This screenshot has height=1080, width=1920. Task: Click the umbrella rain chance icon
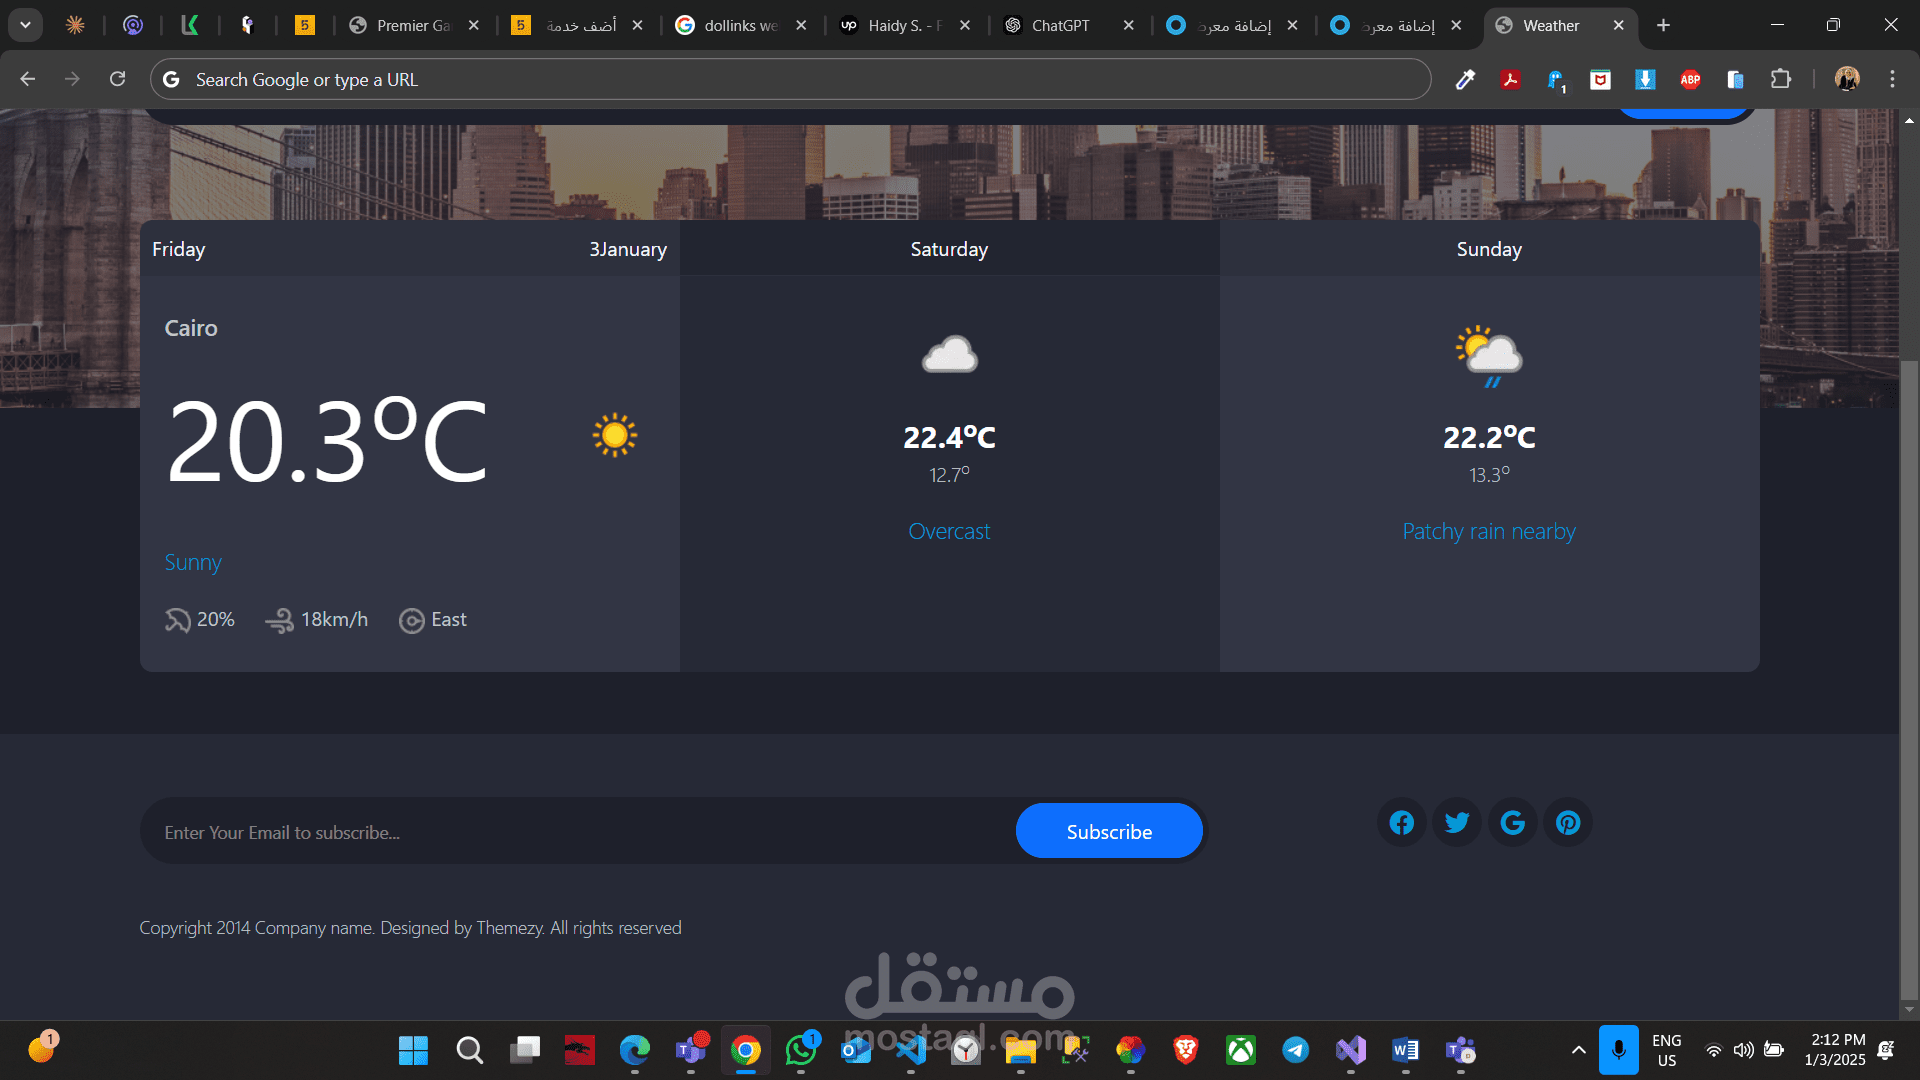[x=177, y=620]
